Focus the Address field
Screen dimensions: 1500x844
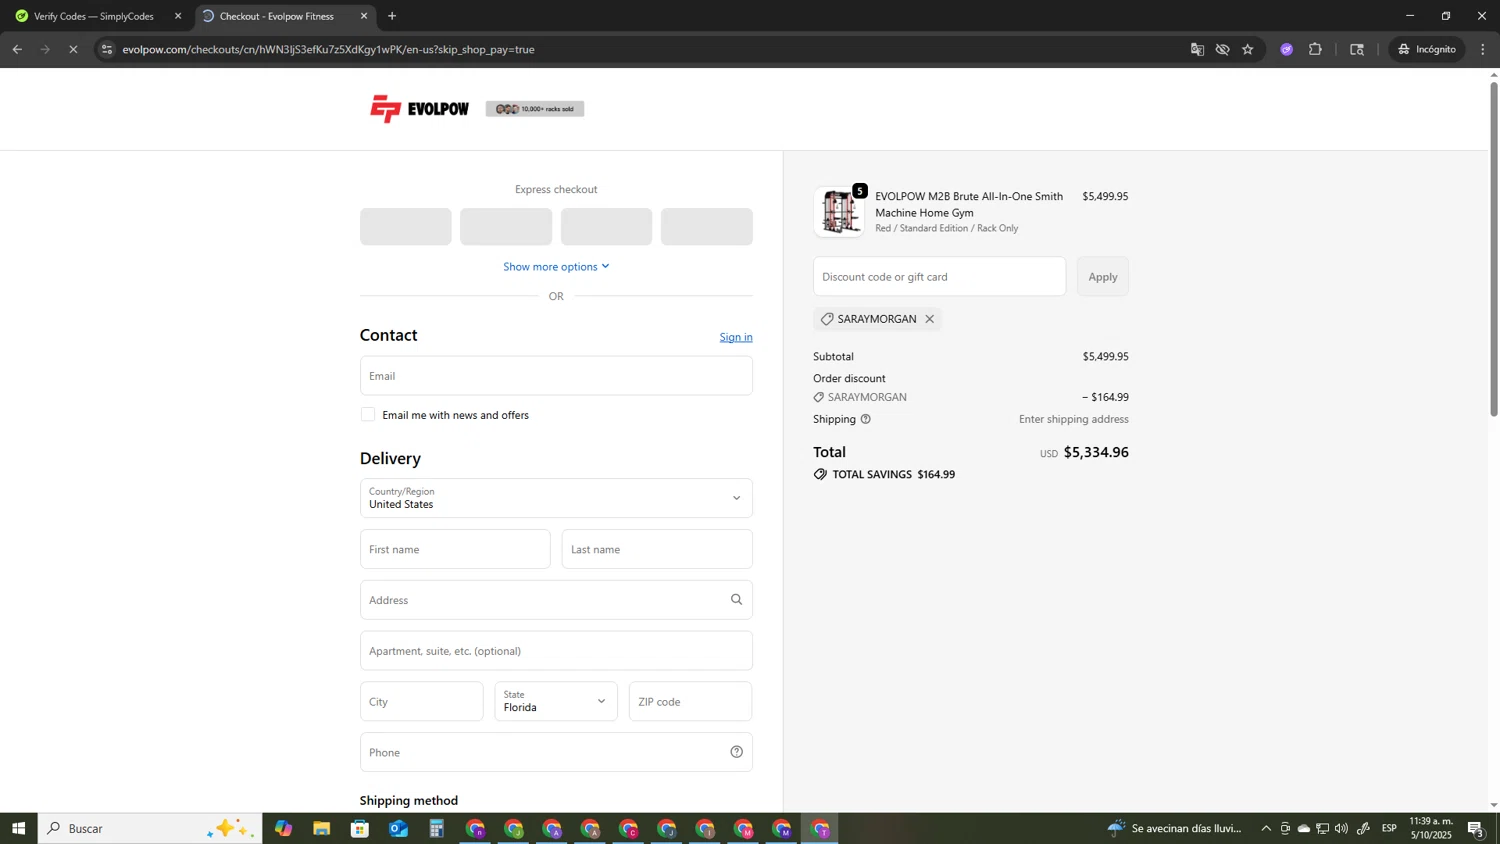556,600
